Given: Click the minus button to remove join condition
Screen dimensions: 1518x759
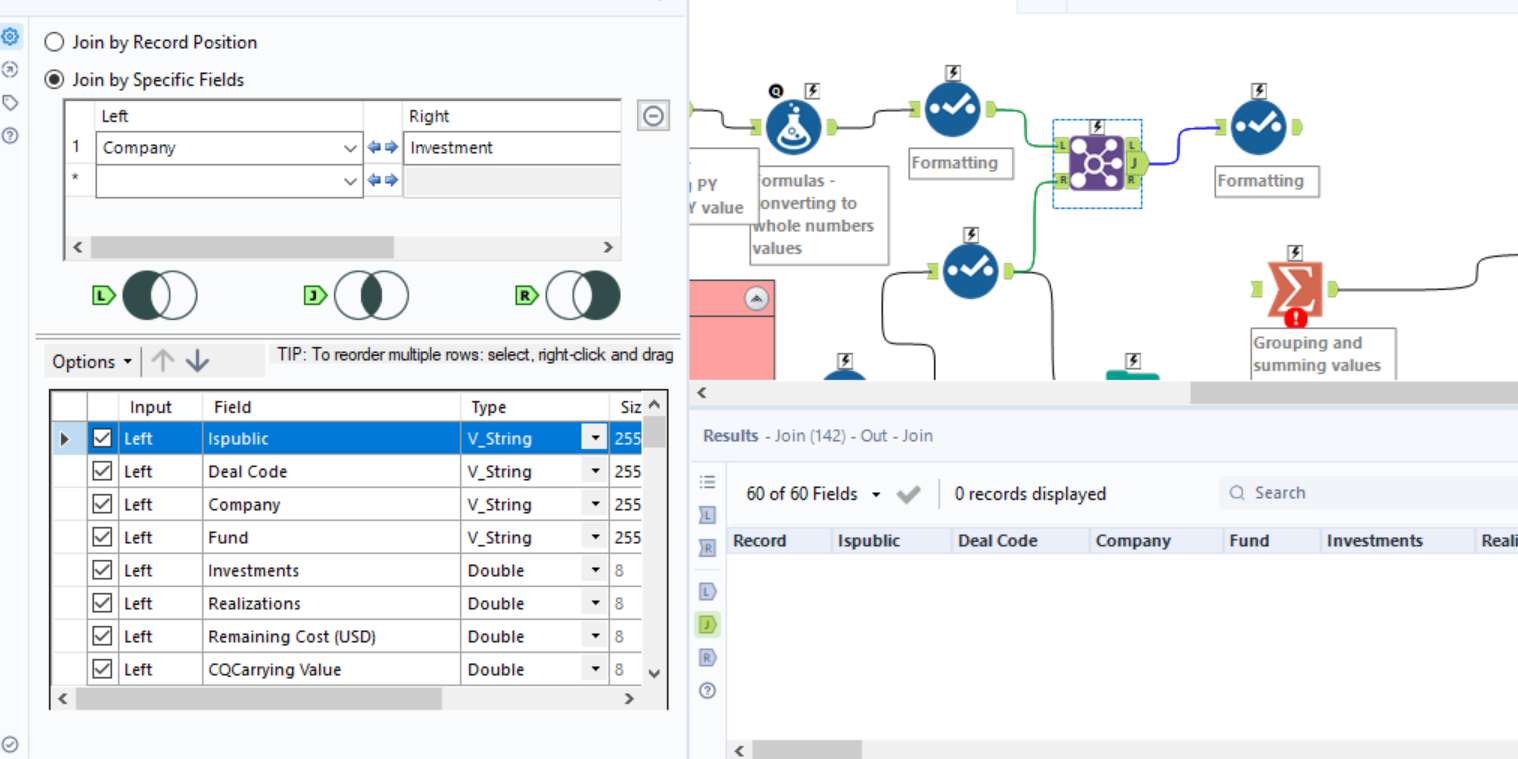Looking at the screenshot, I should [653, 115].
